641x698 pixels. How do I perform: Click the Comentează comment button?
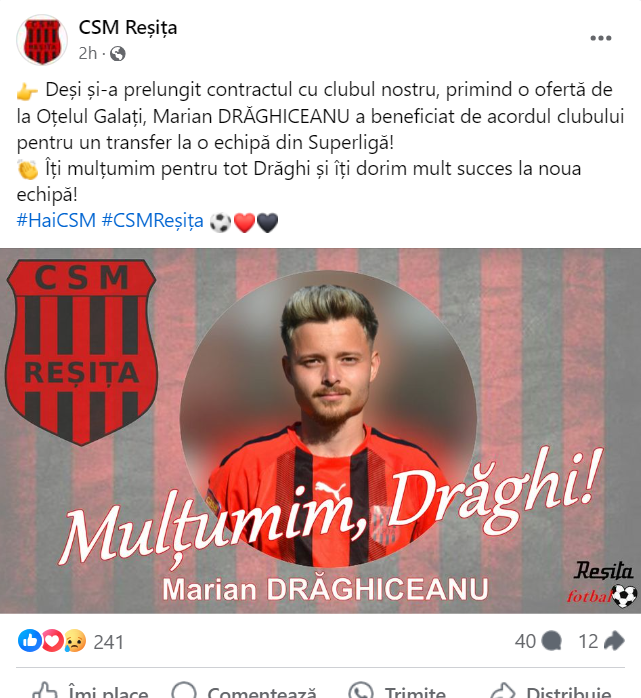pos(244,691)
